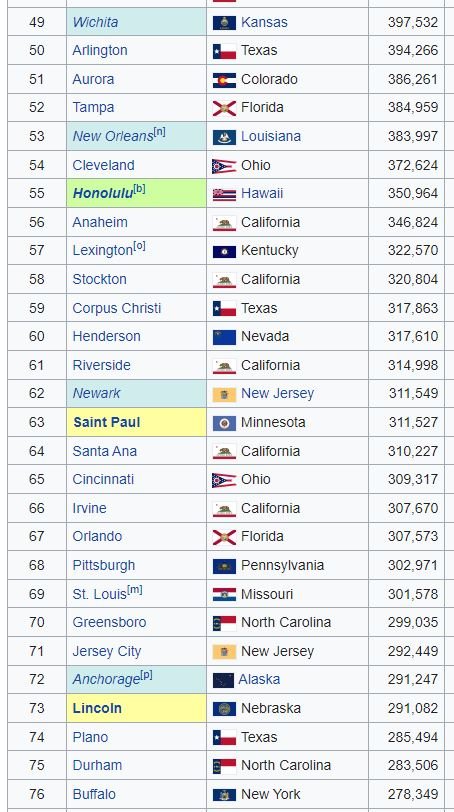The width and height of the screenshot is (454, 812).
Task: Open footnote [m] beside St. Louis
Action: pos(135,590)
